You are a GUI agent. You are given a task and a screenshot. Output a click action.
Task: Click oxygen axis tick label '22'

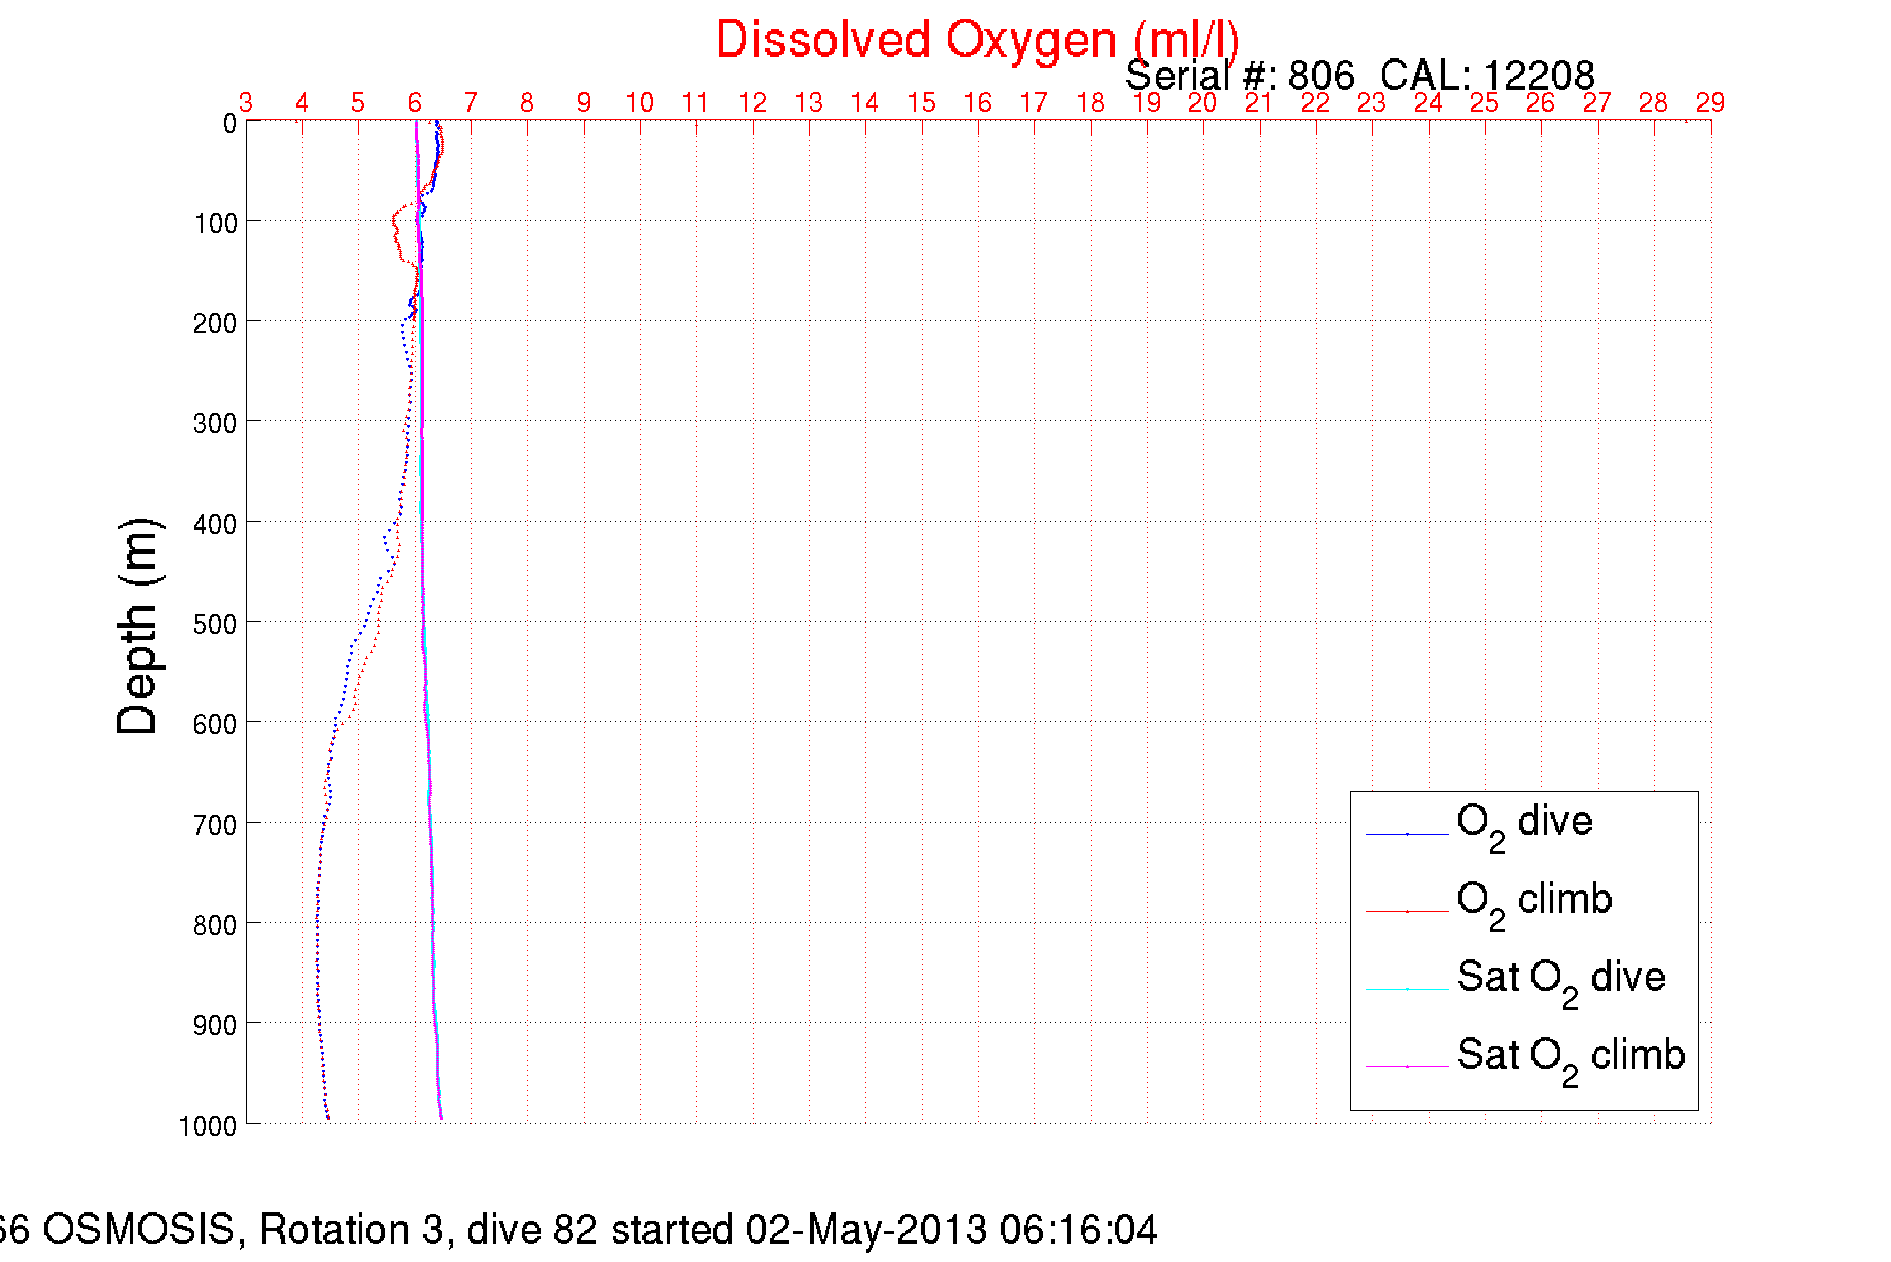tap(1316, 102)
